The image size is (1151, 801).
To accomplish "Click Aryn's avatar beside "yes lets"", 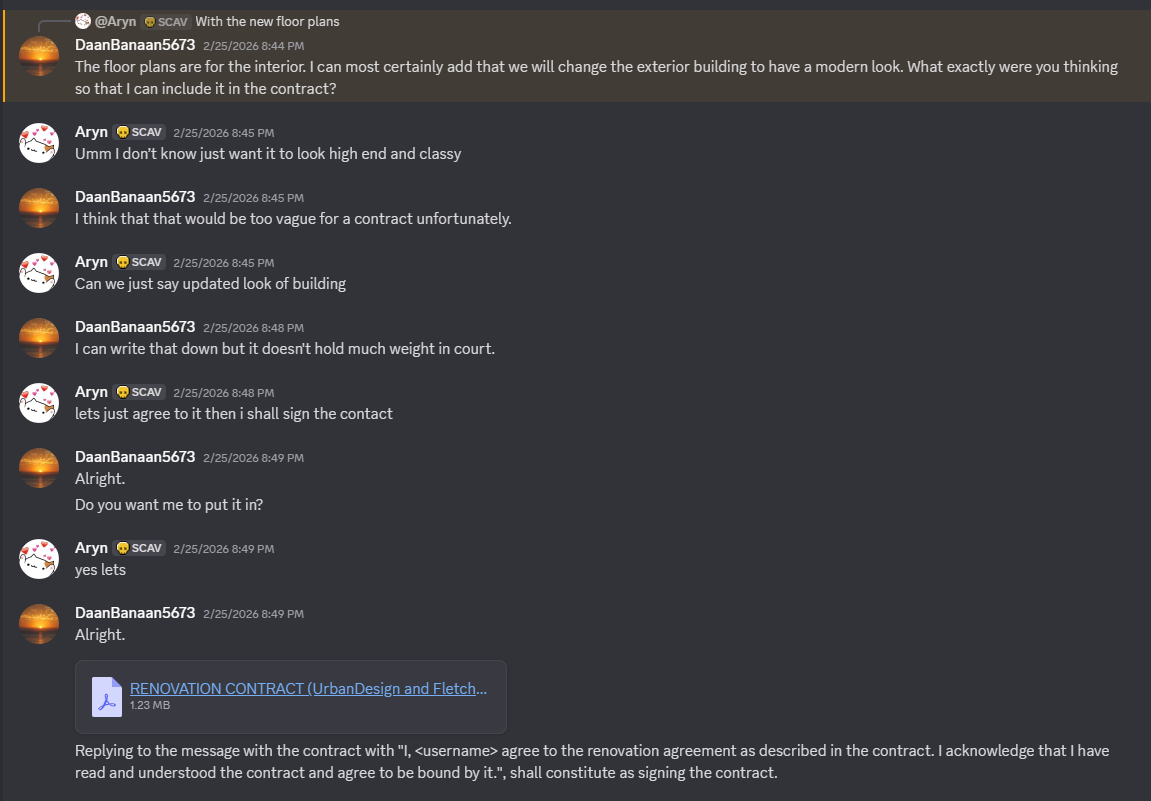I will coord(39,559).
